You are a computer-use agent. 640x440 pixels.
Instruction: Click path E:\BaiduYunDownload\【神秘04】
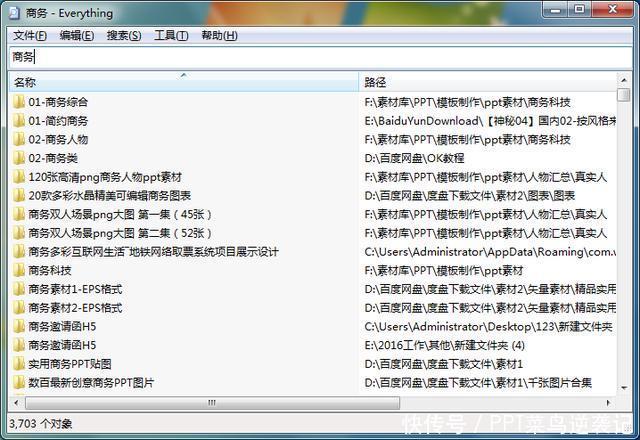(x=490, y=121)
